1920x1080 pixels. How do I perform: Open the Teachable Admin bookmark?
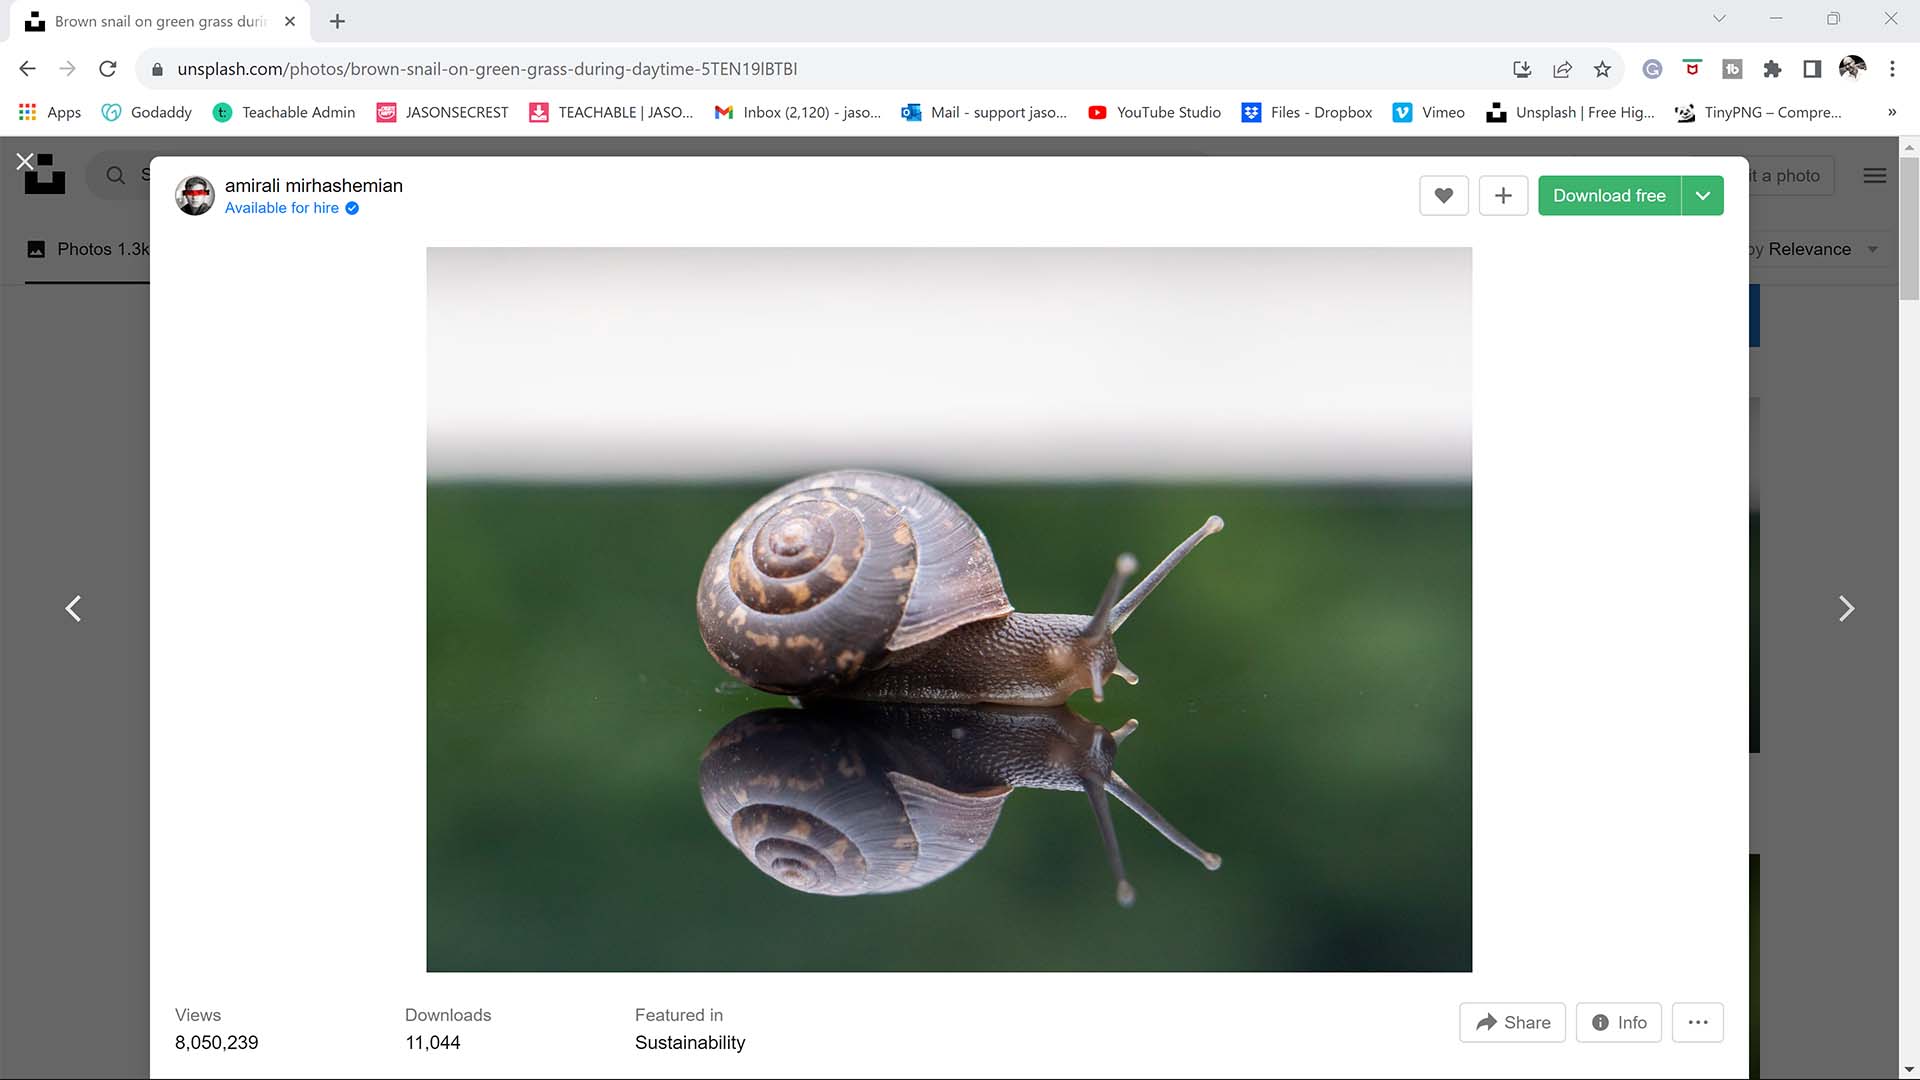click(x=284, y=112)
